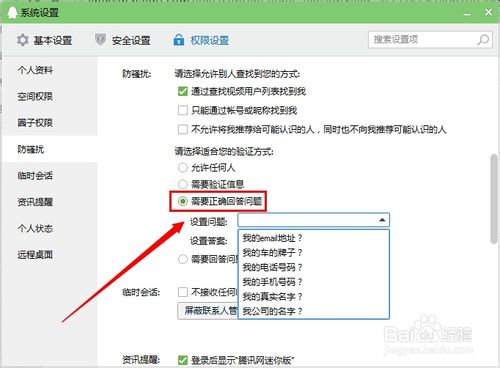This screenshot has width=500, height=368.
Task: Click the 权限设置 lock icon
Action: click(179, 40)
